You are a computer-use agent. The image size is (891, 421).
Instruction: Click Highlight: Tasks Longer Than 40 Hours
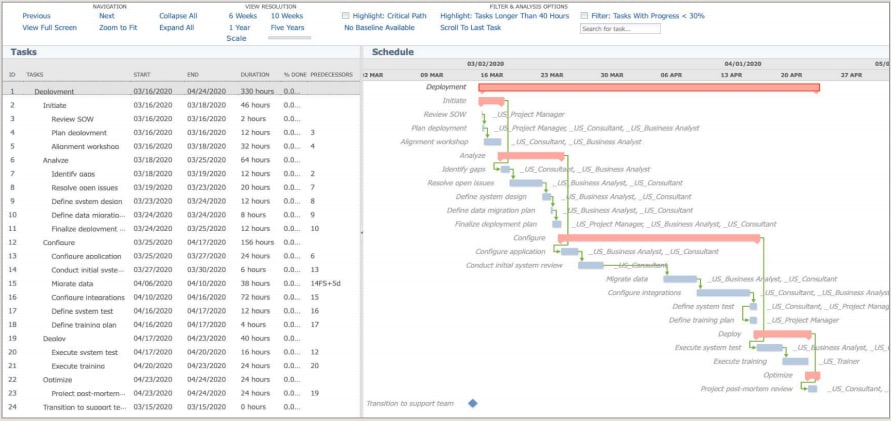pos(505,16)
